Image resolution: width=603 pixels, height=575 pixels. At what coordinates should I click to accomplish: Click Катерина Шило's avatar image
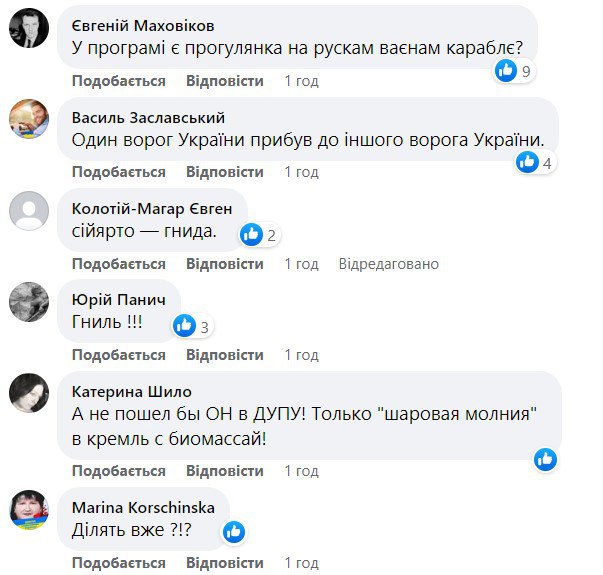click(x=29, y=392)
